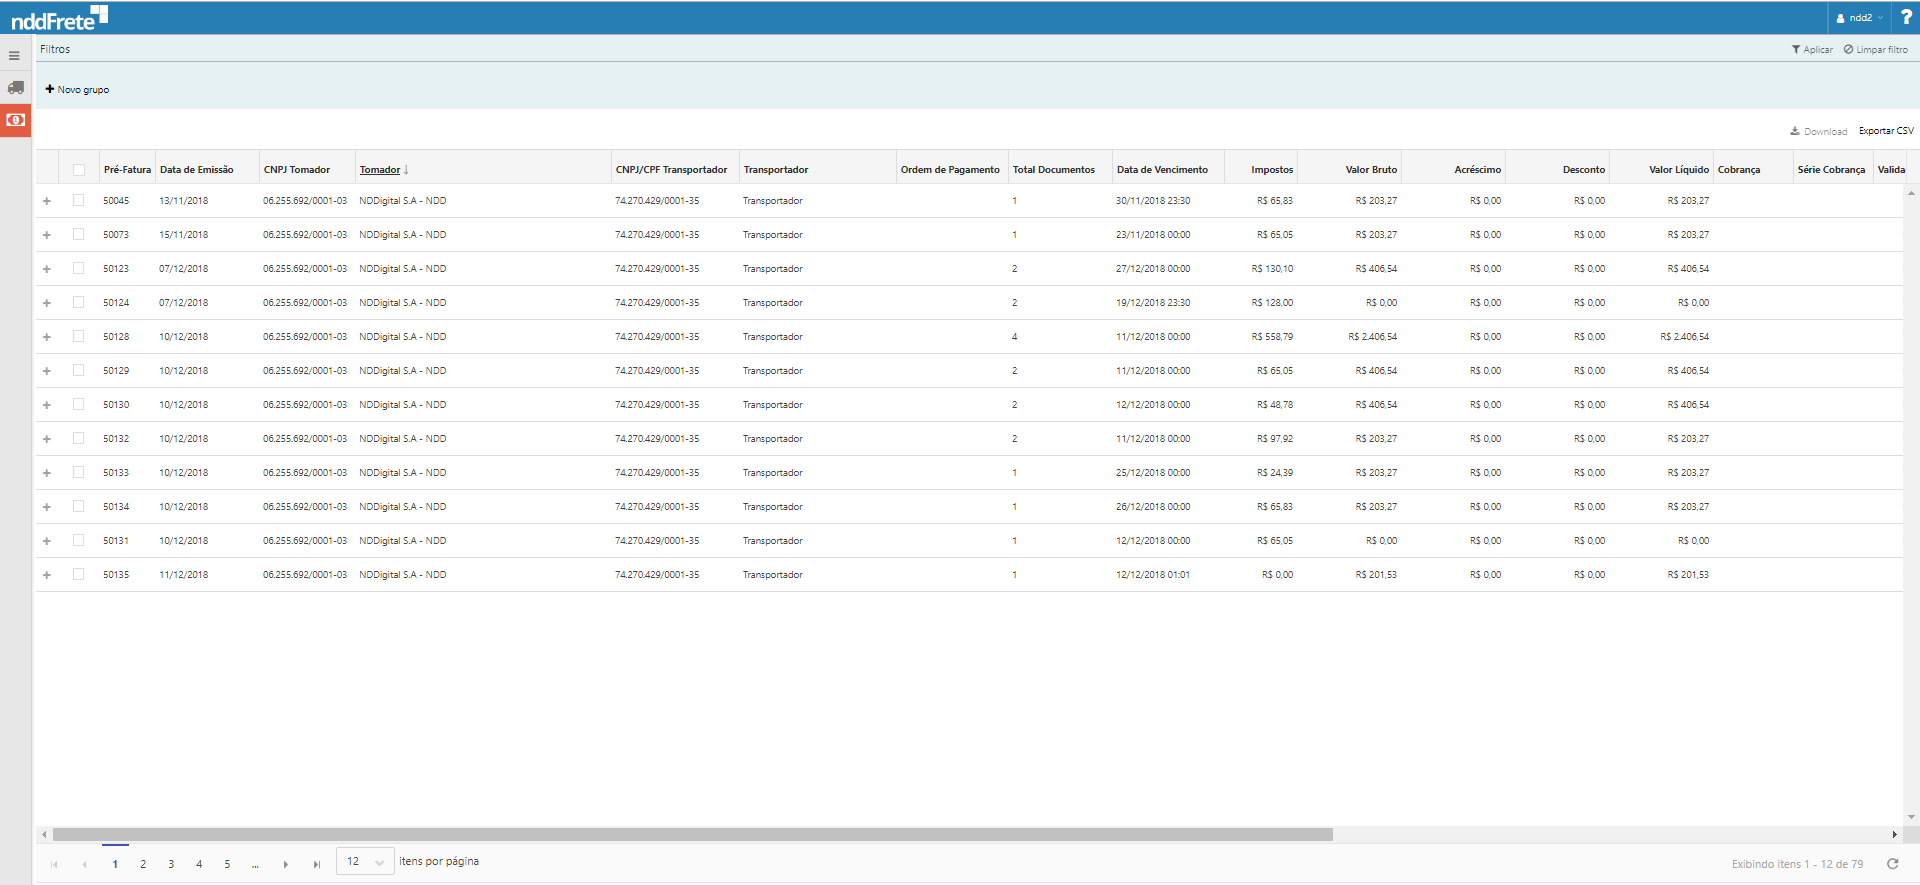Screen dimensions: 1920x885
Task: Click Limpar filtro to clear filters
Action: point(1876,50)
